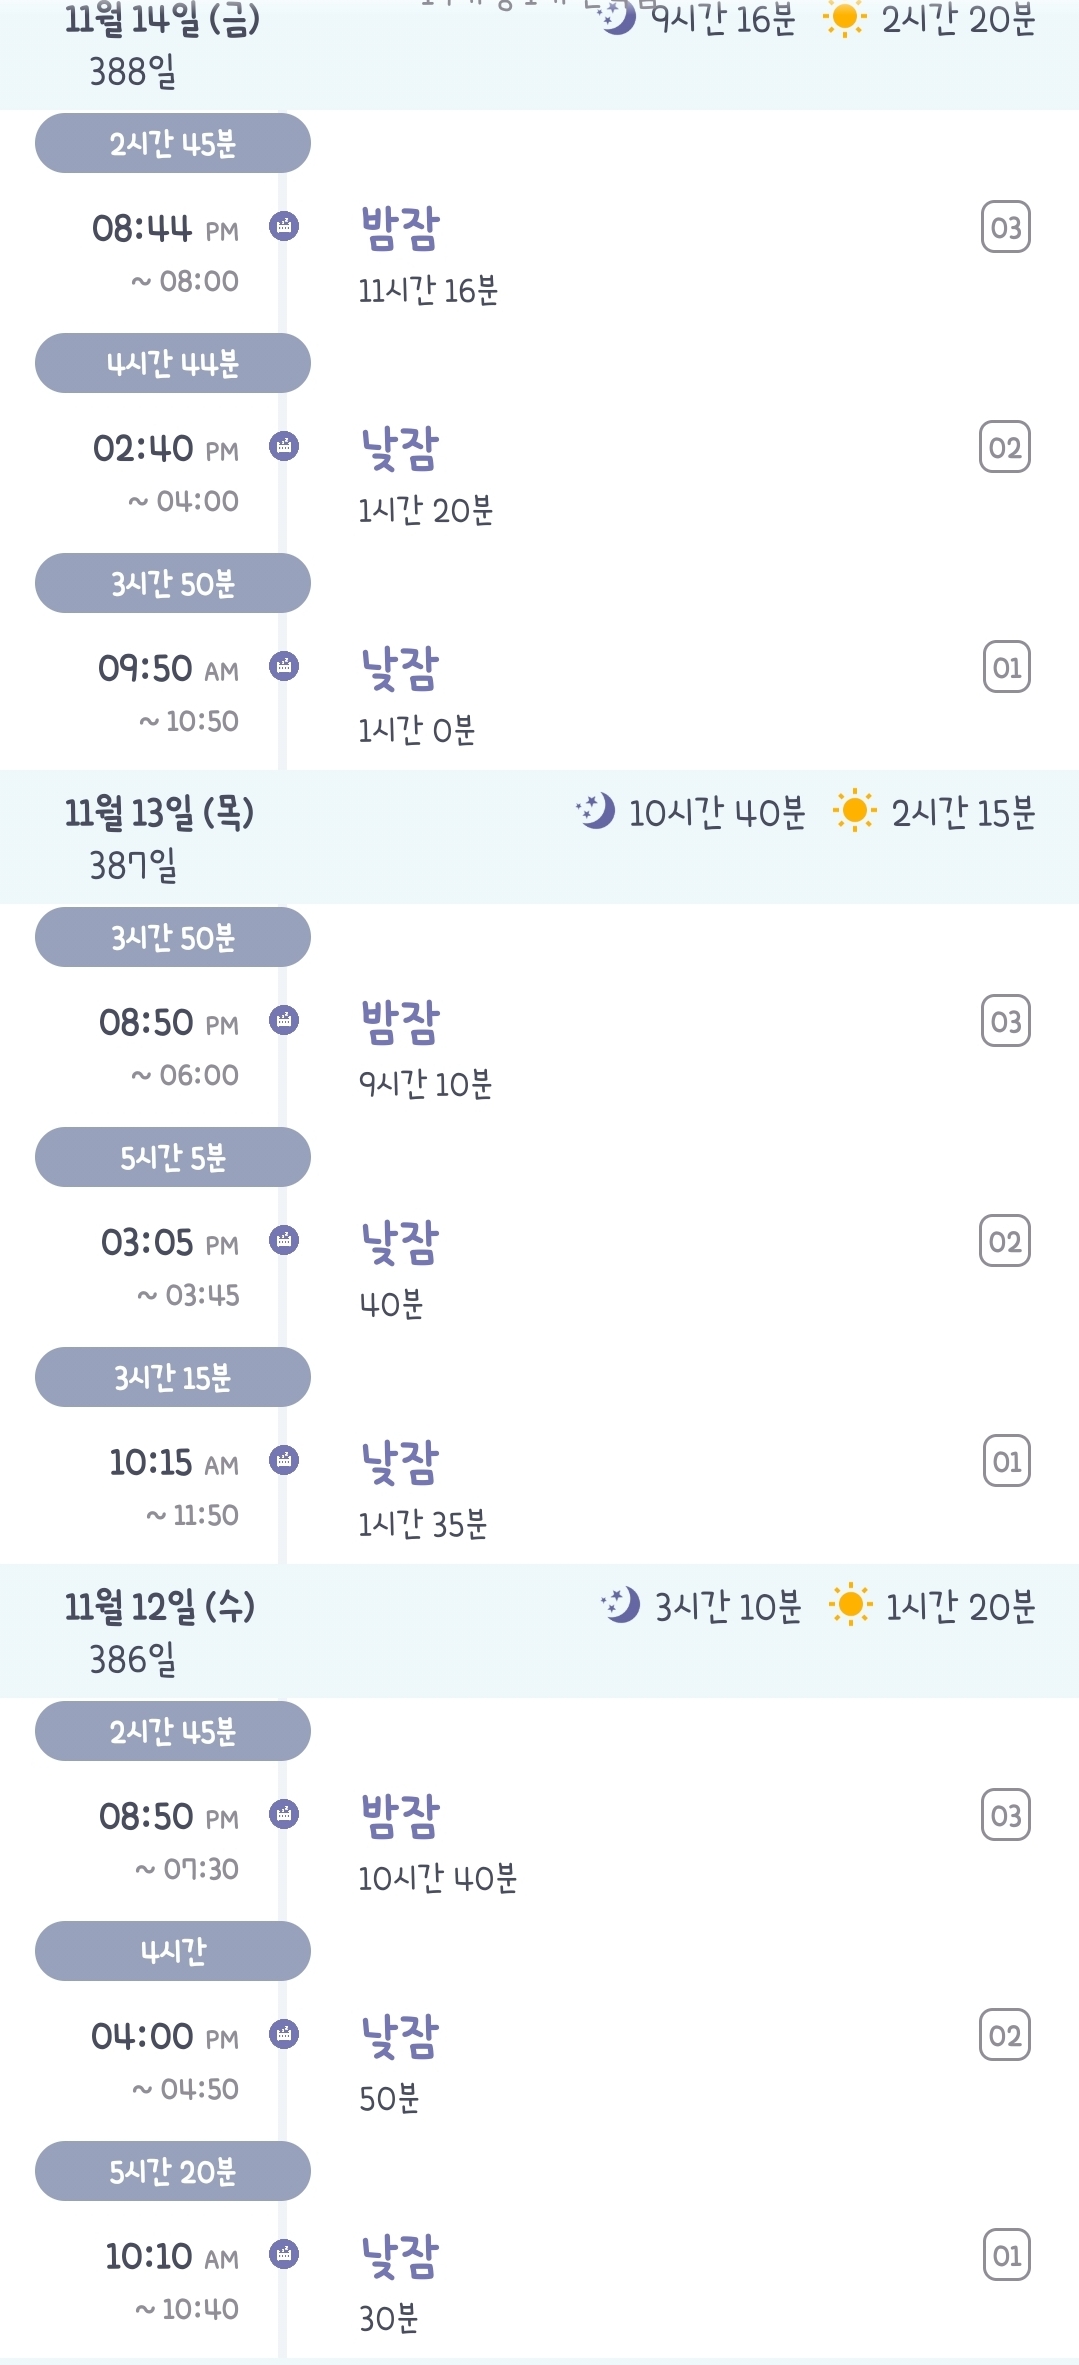Tap the sun icon in the 11월 12일 header
Screen dimensions: 1079x2365
pyautogui.click(x=850, y=1605)
